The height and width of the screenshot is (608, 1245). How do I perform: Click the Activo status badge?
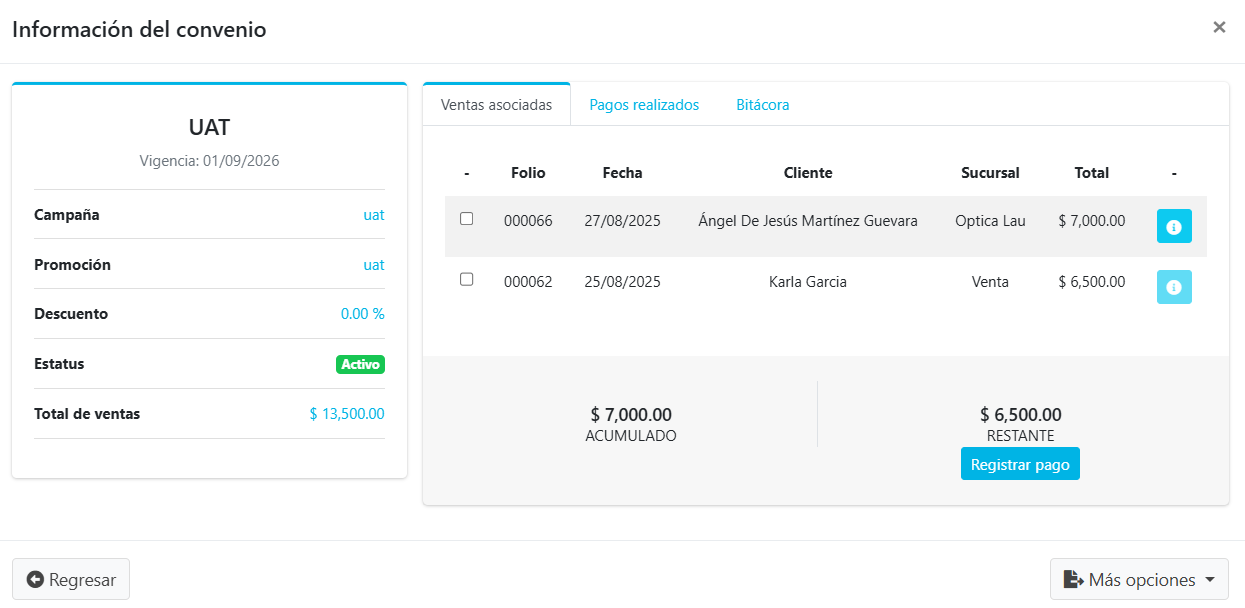pyautogui.click(x=360, y=364)
